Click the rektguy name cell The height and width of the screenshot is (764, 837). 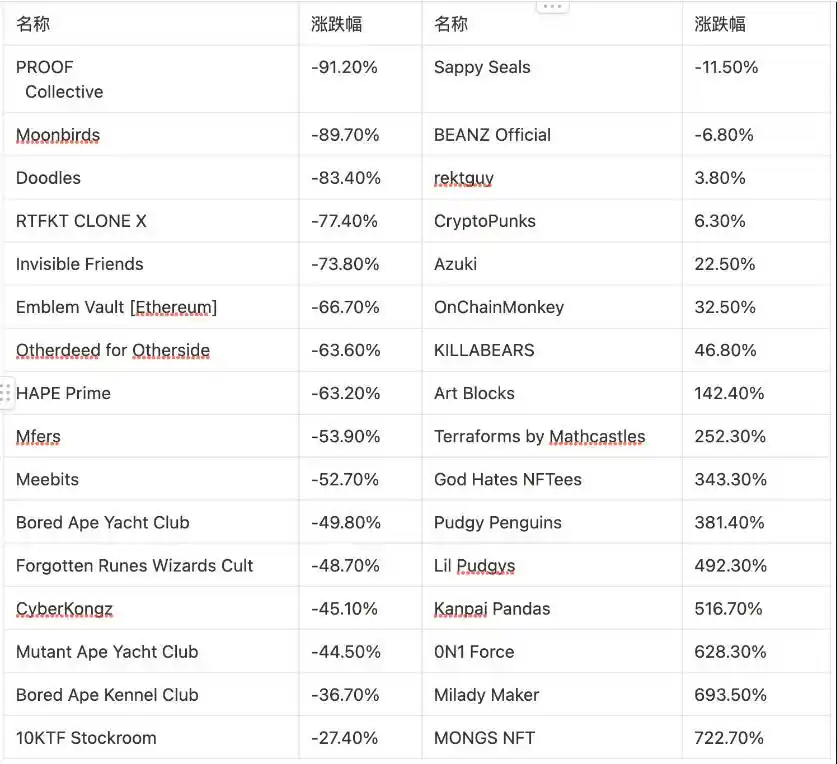tap(552, 178)
